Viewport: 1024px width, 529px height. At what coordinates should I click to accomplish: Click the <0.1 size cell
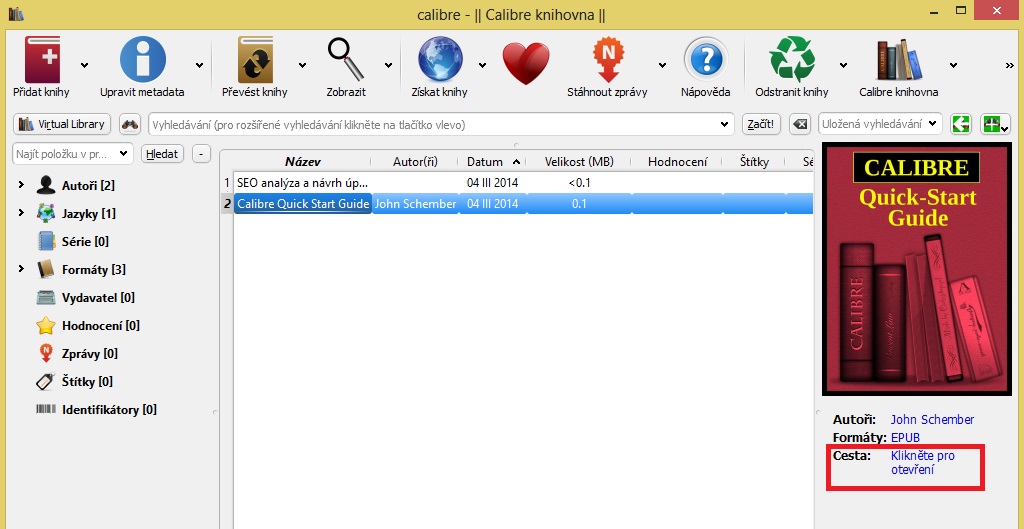coord(579,183)
